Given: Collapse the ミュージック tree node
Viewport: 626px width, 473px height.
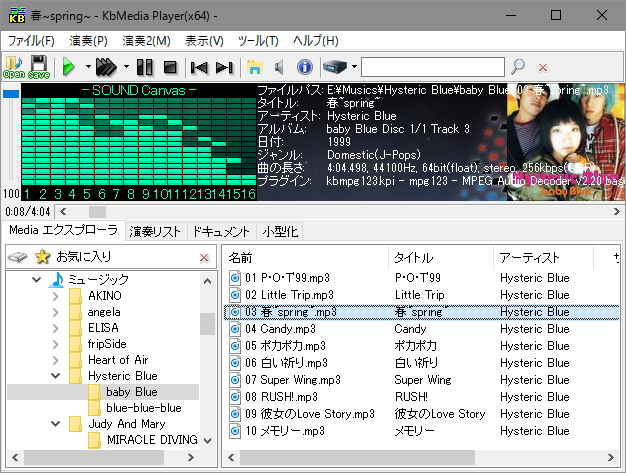Looking at the screenshot, I should (37, 279).
